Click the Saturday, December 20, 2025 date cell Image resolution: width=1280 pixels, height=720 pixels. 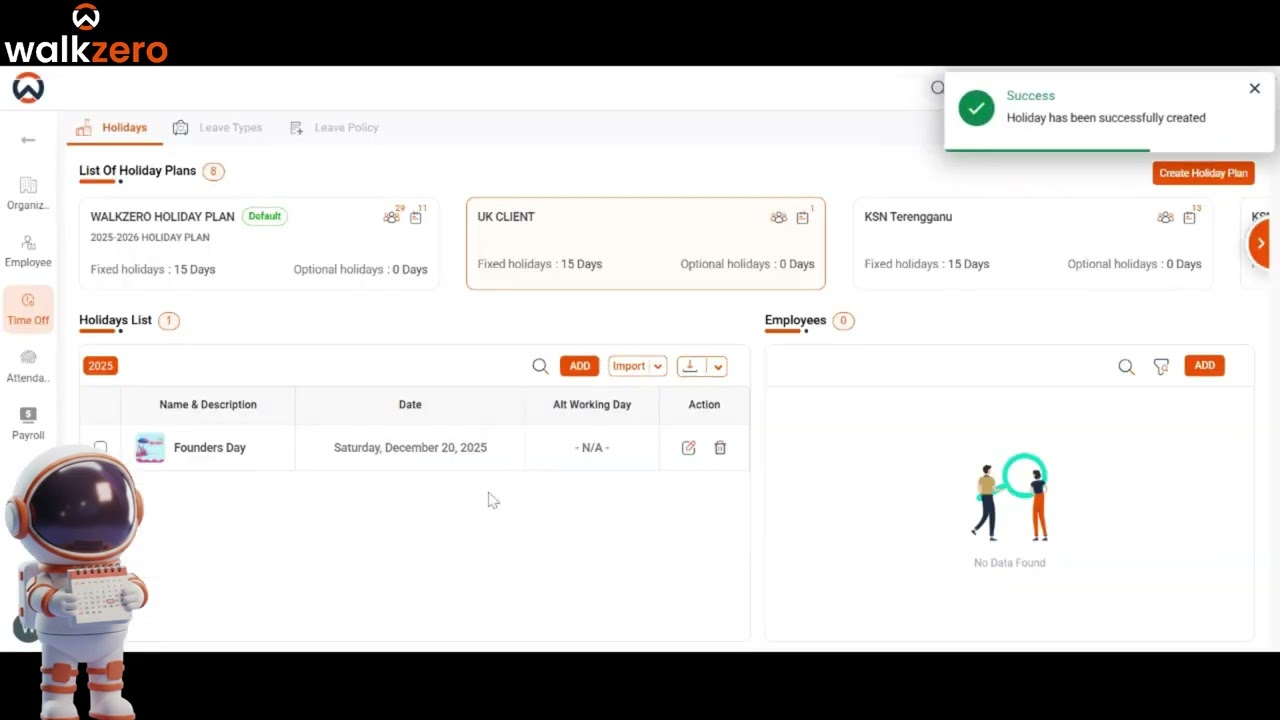pos(410,448)
